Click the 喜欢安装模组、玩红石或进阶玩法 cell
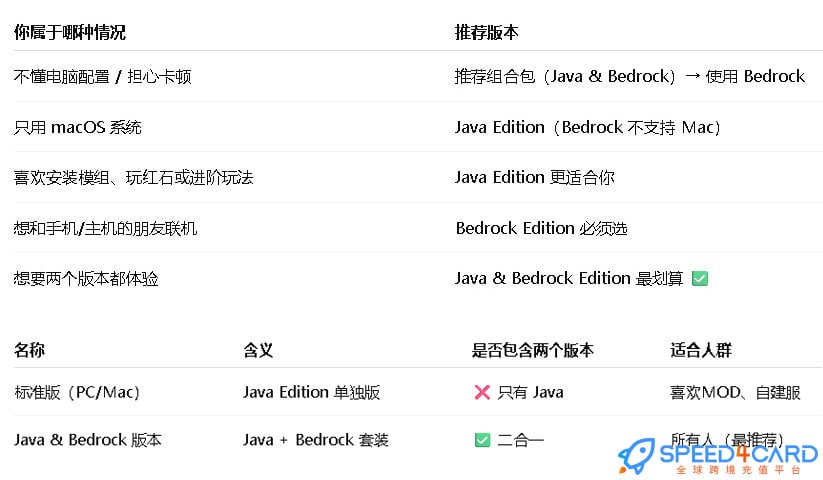Viewport: 823px width, 480px height. click(x=133, y=178)
